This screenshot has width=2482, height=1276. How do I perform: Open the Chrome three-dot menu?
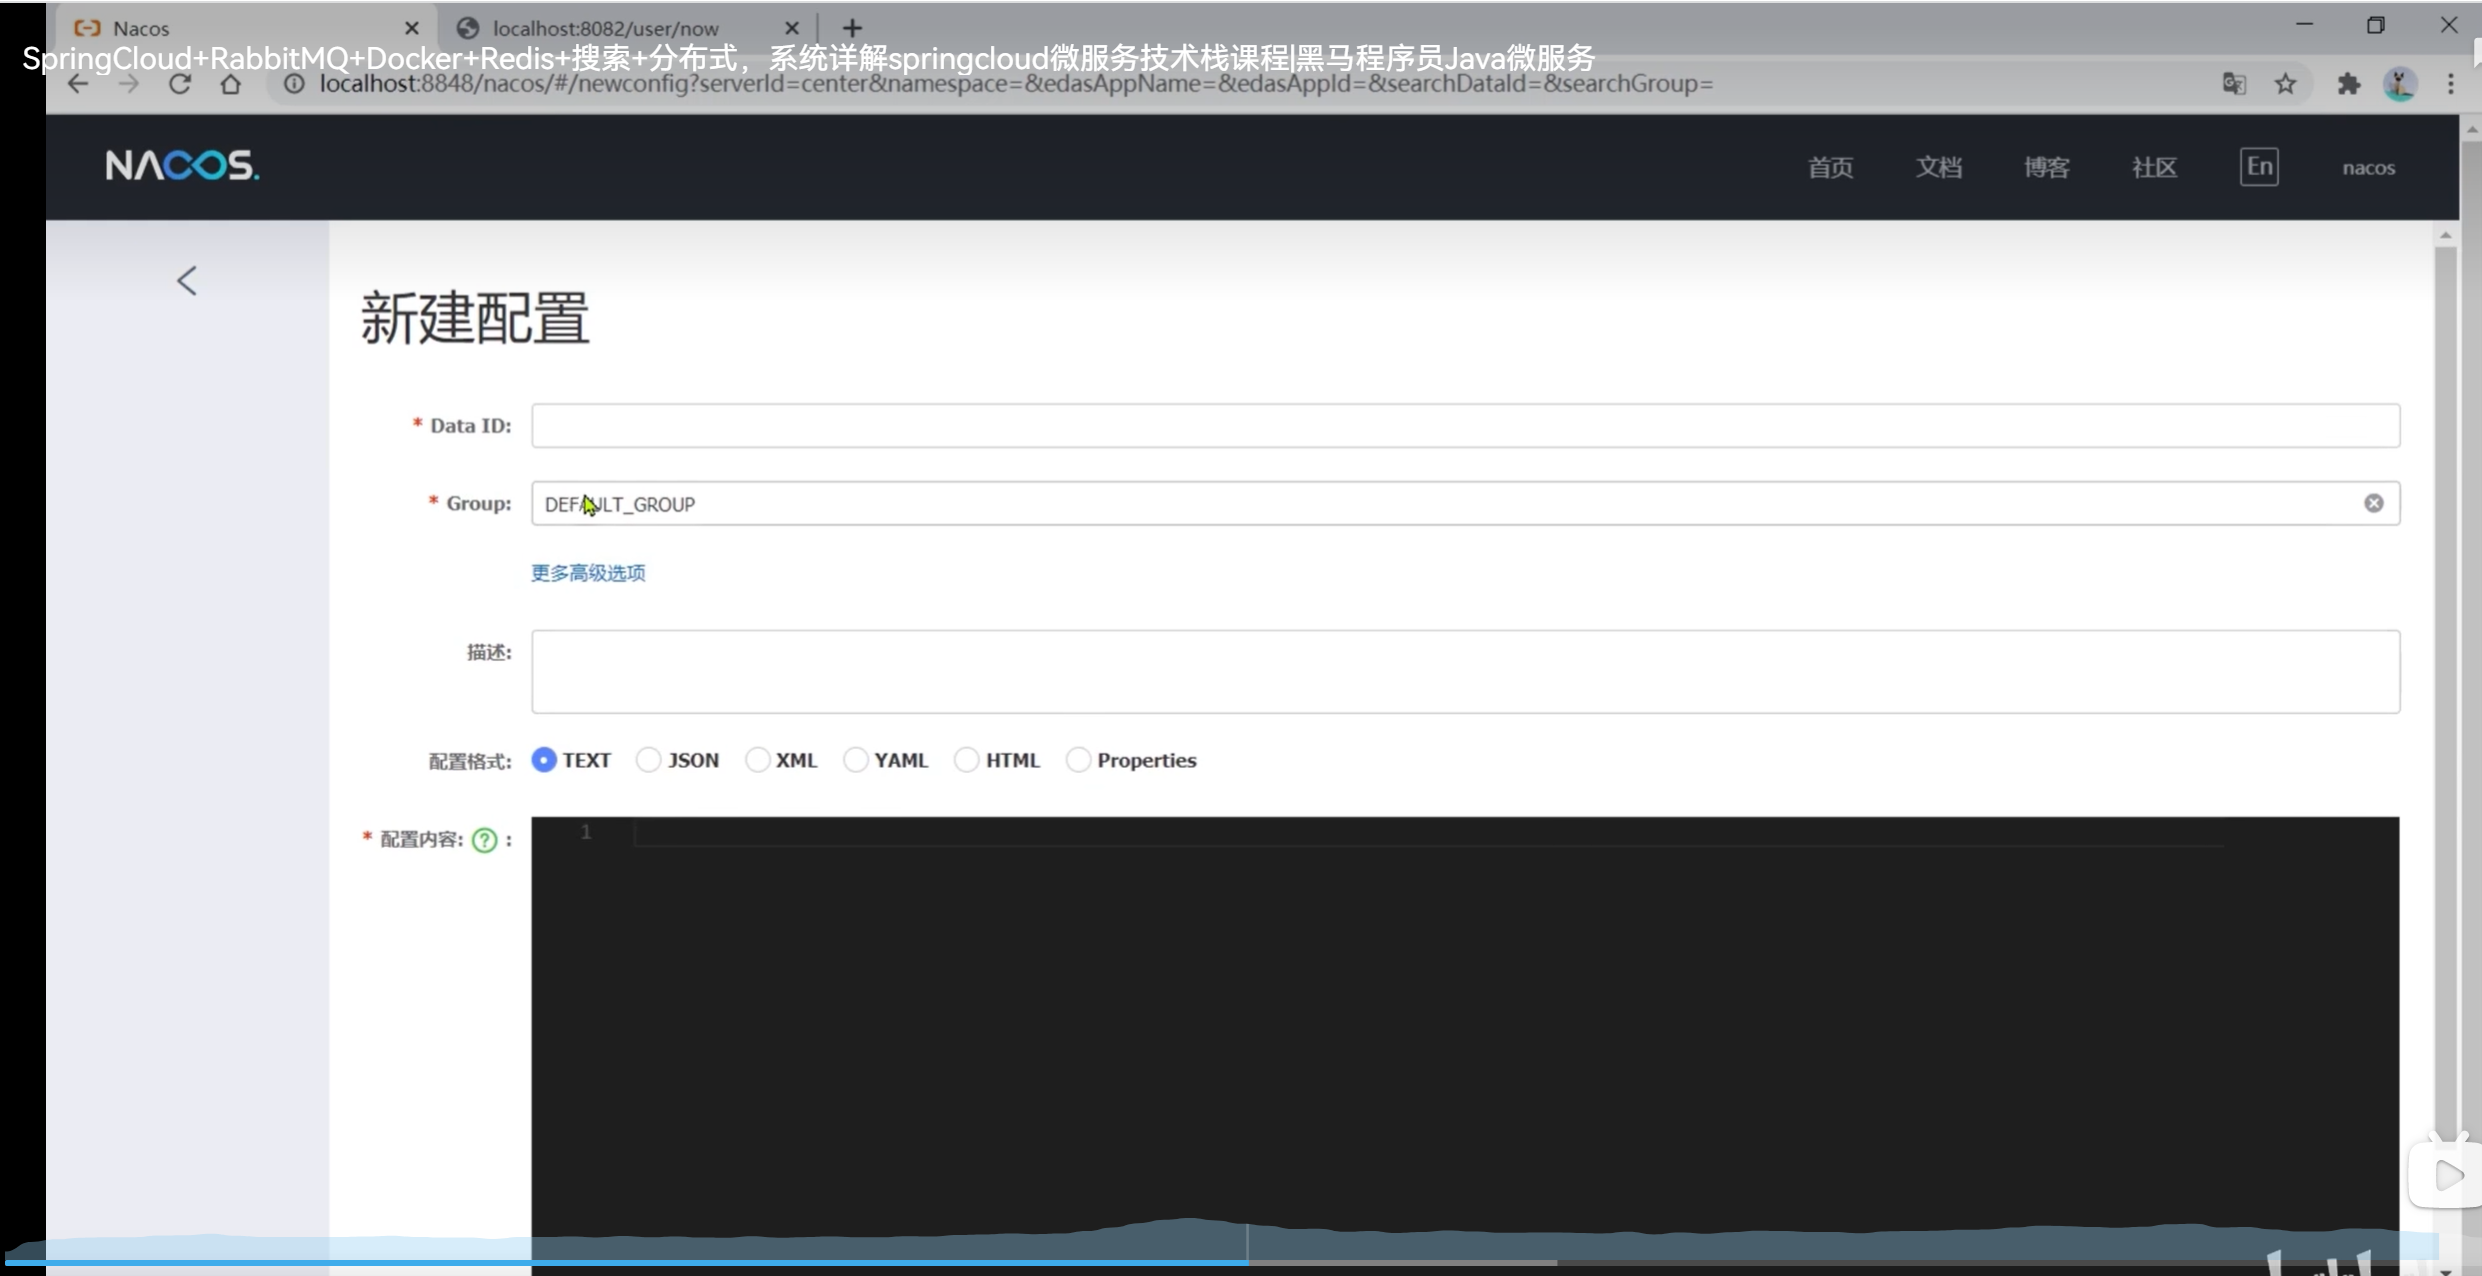2450,84
